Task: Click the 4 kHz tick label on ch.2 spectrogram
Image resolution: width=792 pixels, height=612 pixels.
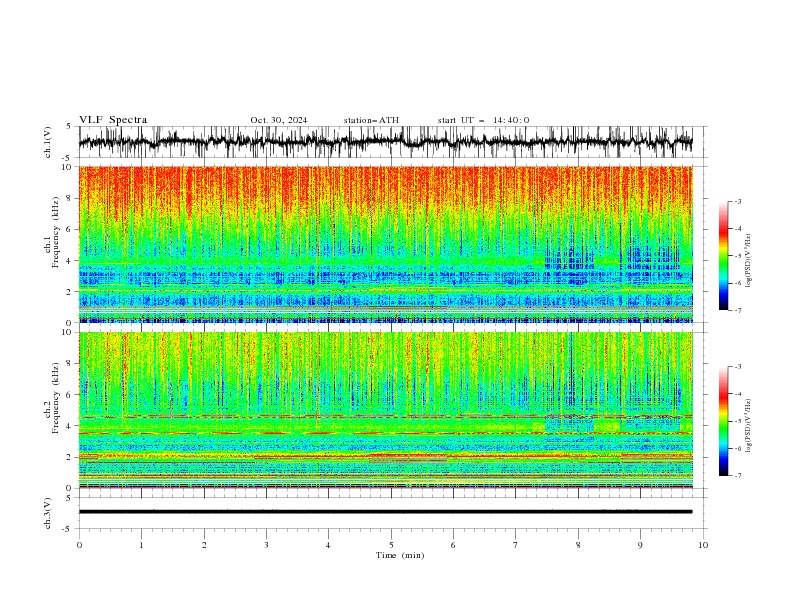Action: [69, 426]
